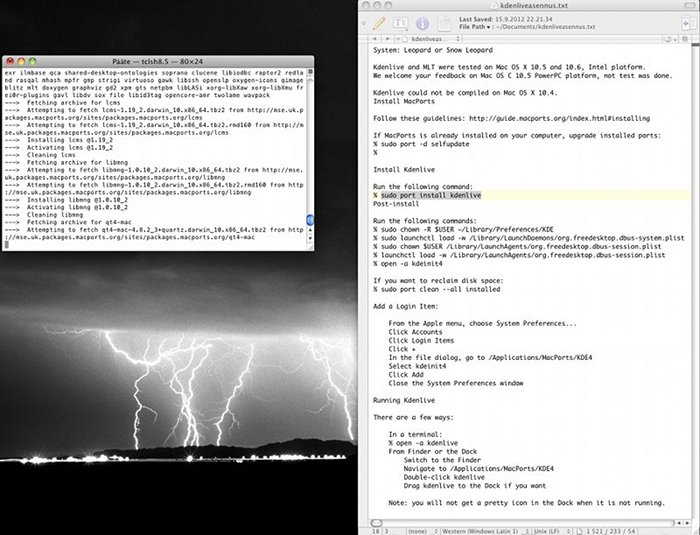Click the '% open -a kdenlive' line
700x535 pixels.
pos(423,443)
